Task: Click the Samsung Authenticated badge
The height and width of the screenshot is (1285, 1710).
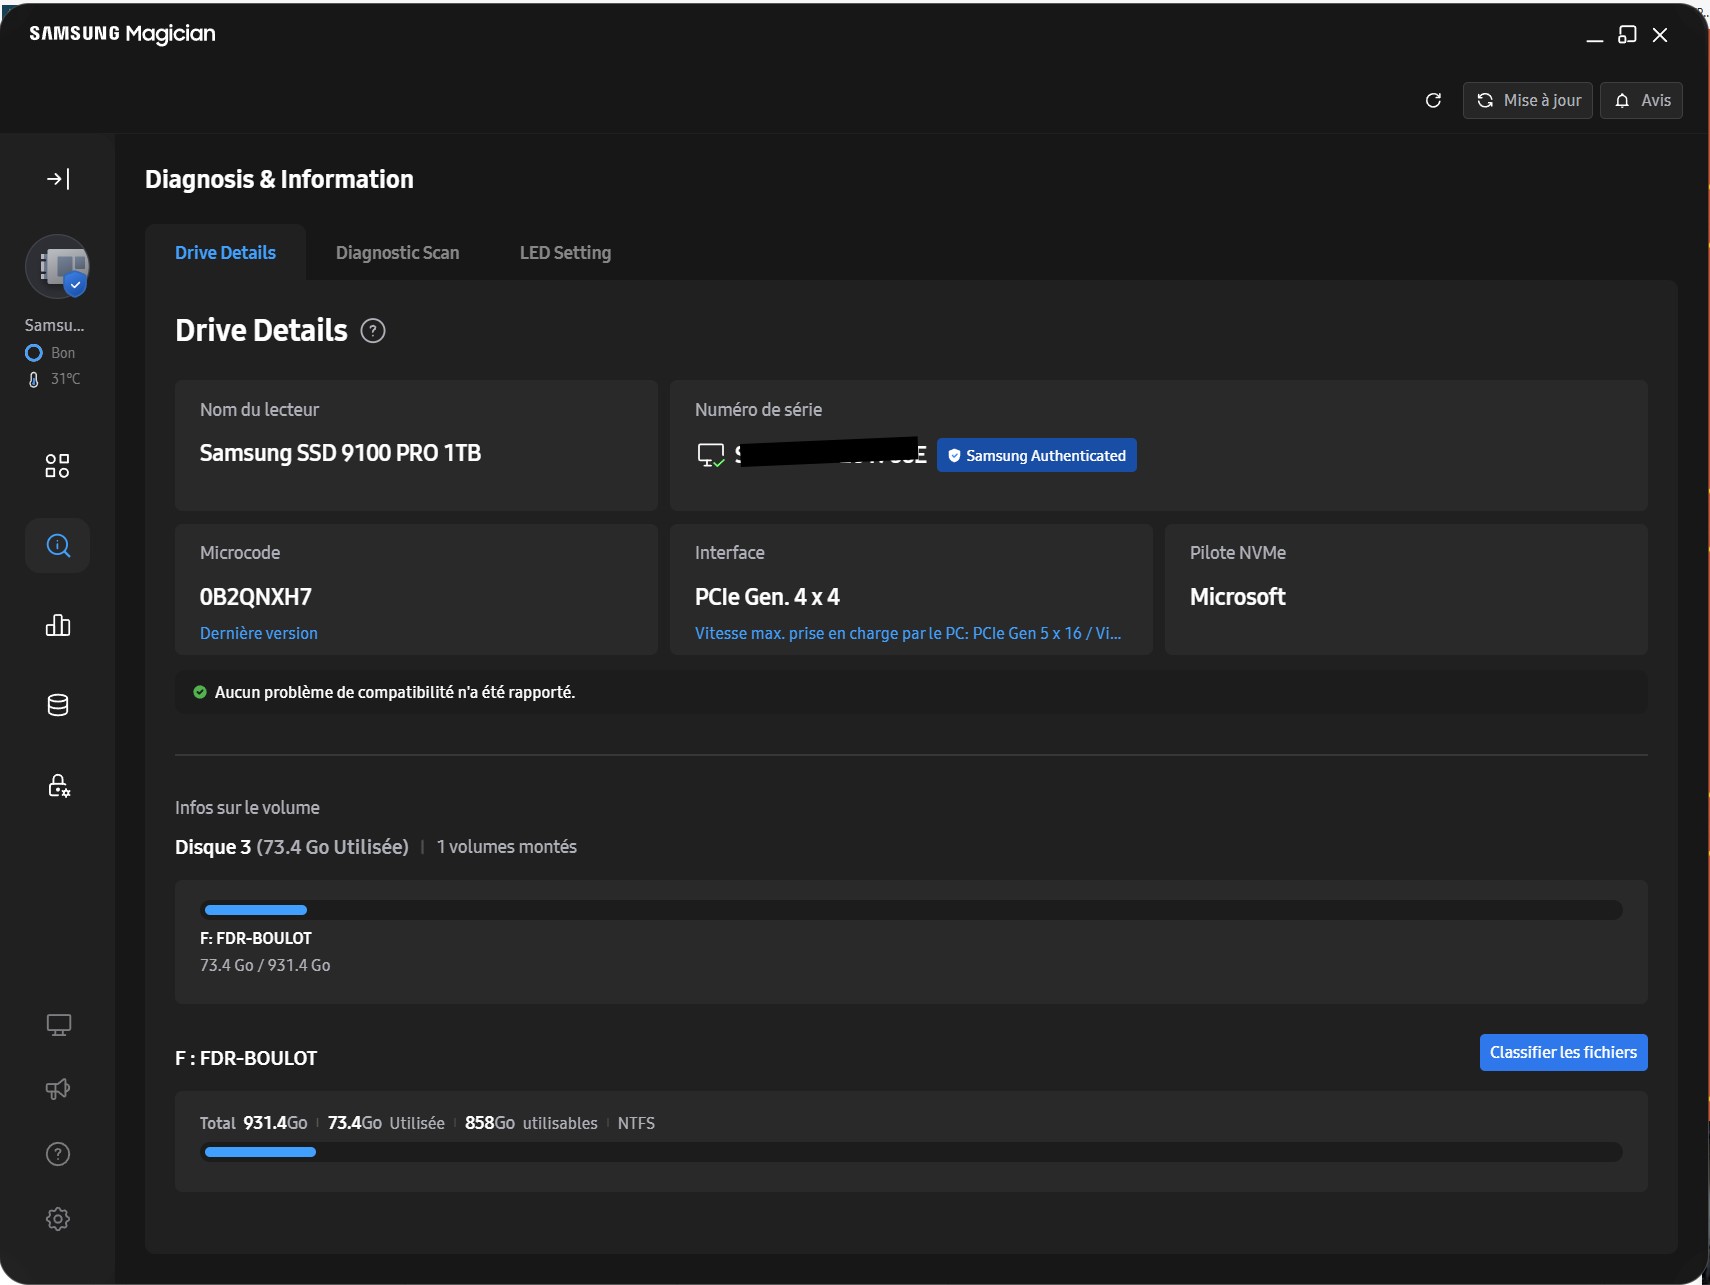Action: click(x=1036, y=456)
